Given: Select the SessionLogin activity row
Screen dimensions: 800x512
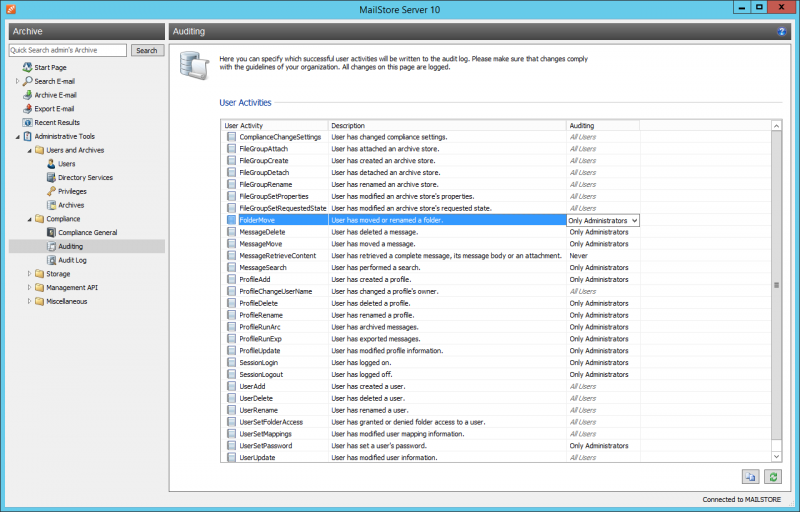Looking at the screenshot, I should [x=496, y=363].
